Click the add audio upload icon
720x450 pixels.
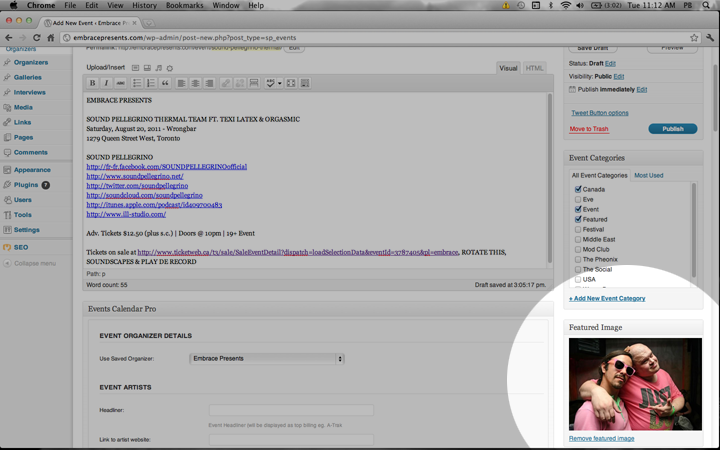tap(158, 68)
